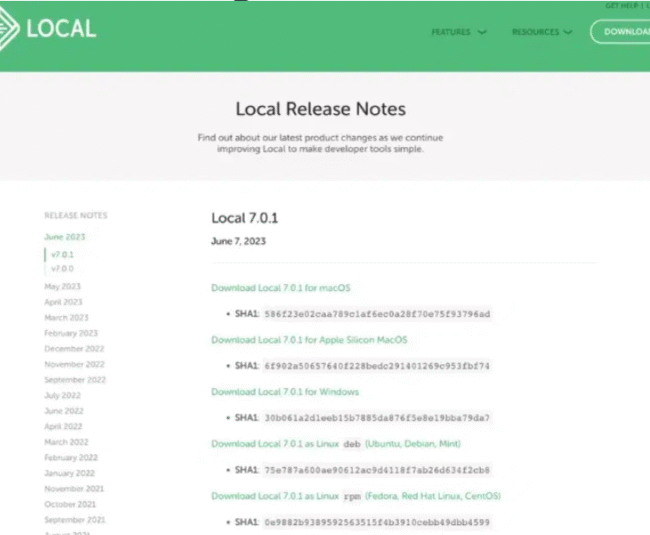Screen dimensions: 650x535
Task: Open March 2023 release notes
Action: point(66,317)
